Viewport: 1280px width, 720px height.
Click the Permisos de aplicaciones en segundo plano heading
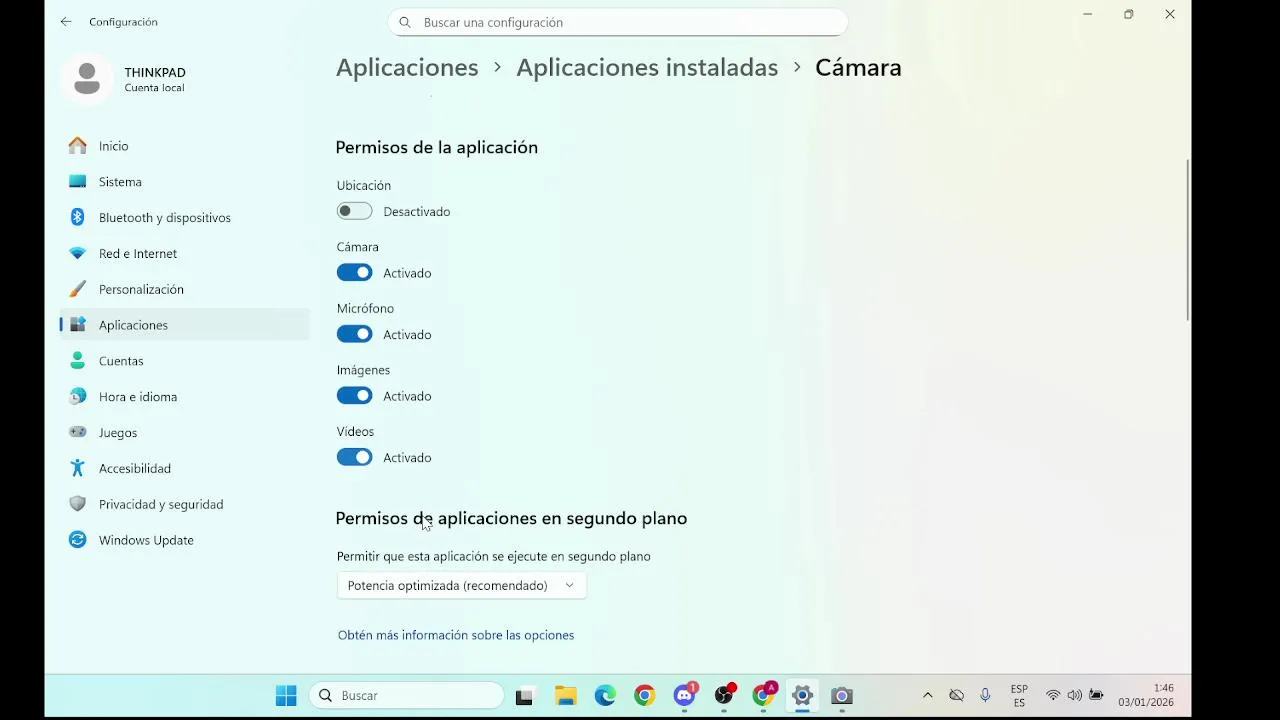pos(512,519)
